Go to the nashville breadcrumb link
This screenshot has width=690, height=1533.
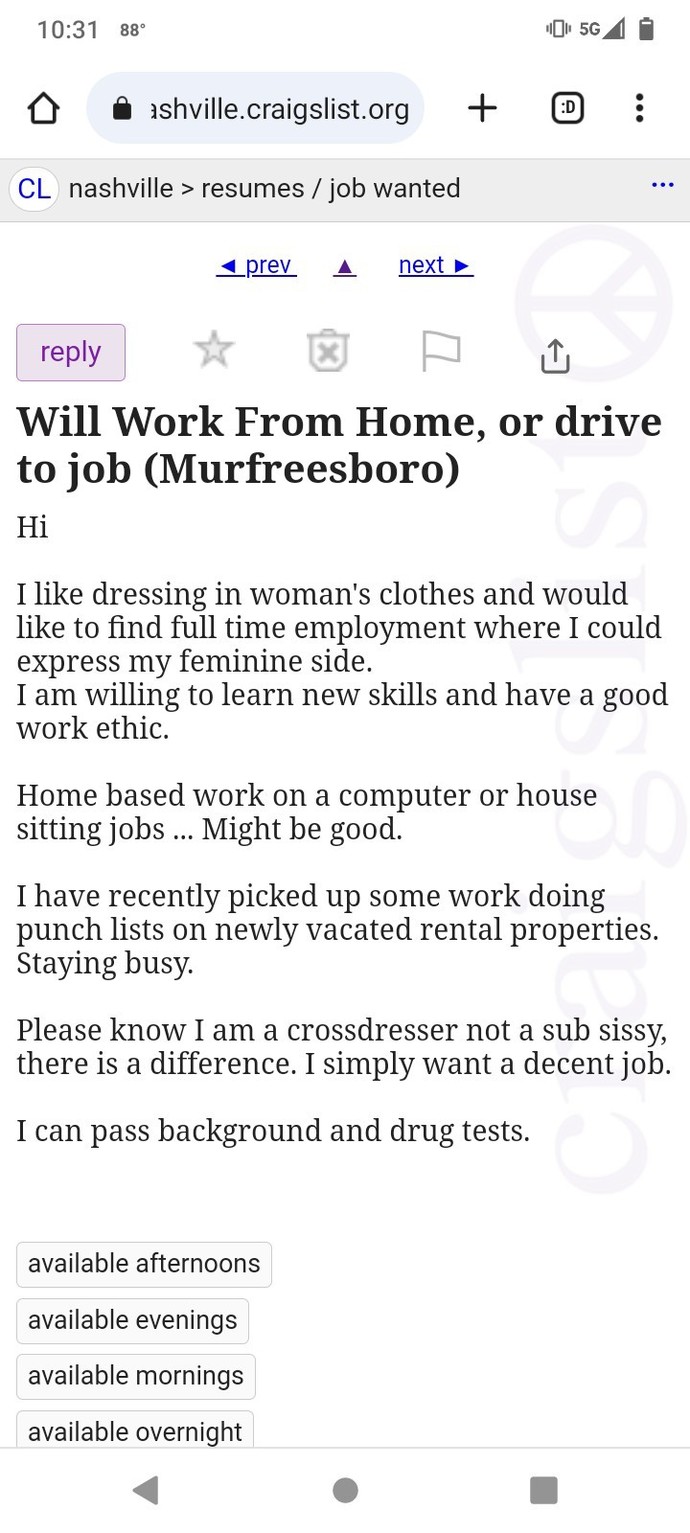click(121, 188)
